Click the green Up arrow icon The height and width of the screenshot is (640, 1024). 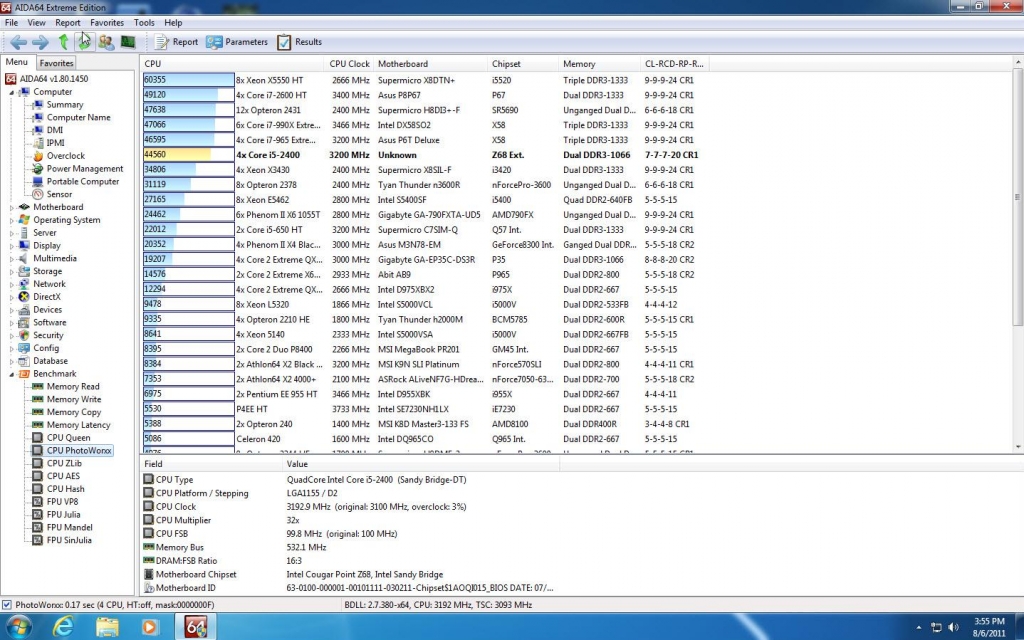(63, 41)
